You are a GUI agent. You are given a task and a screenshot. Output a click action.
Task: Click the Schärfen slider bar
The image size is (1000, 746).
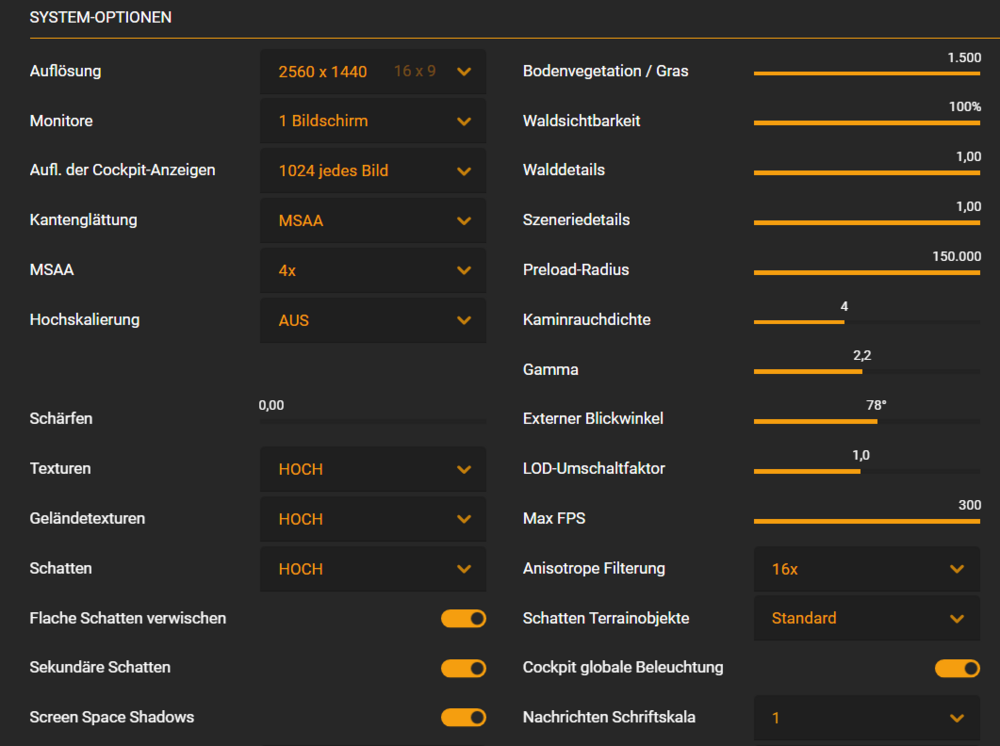(372, 421)
